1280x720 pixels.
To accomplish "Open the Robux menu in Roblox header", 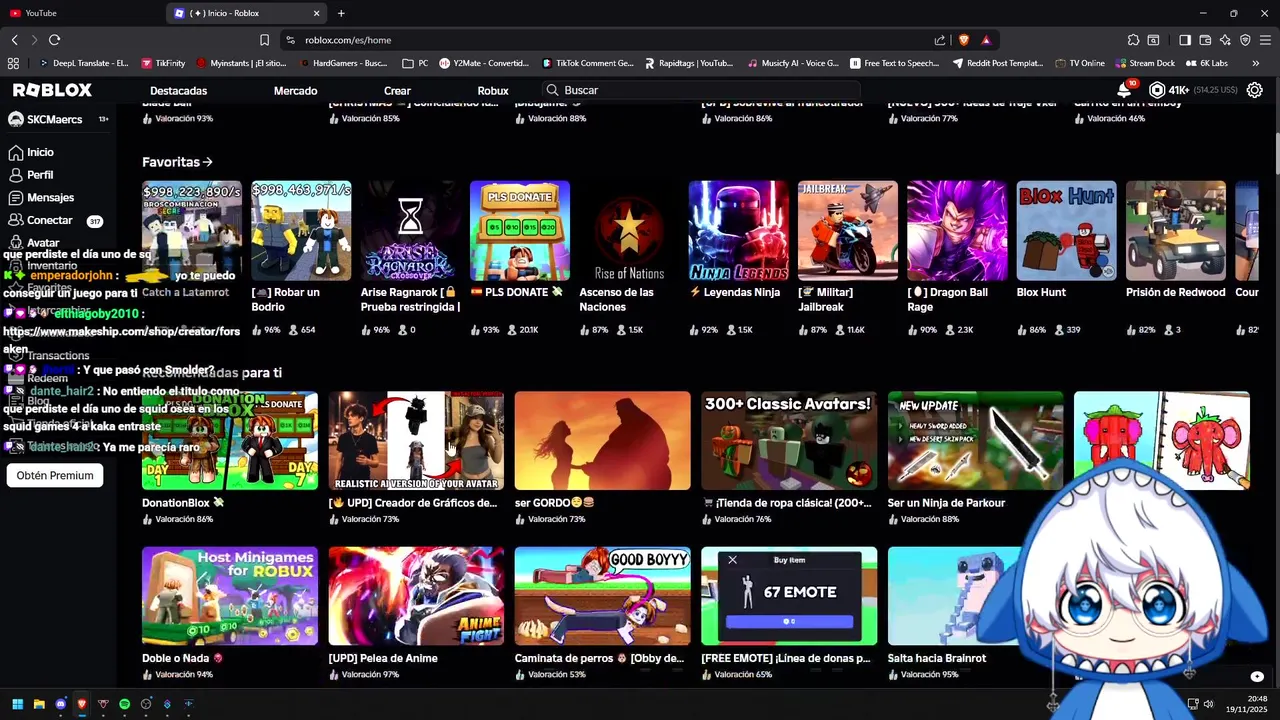I will pyautogui.click(x=493, y=91).
